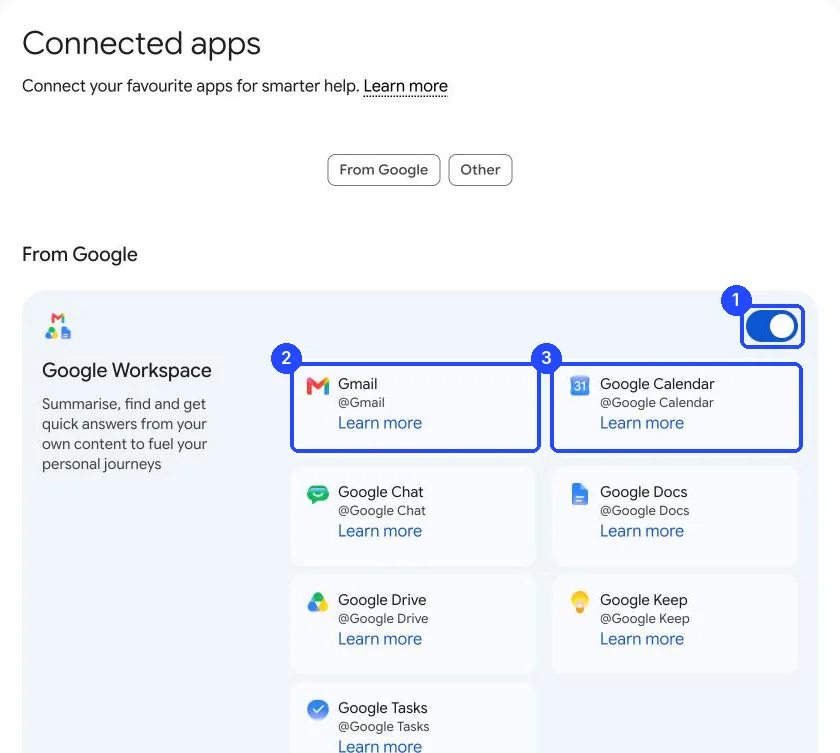Click the @Gmail handle text
840x753 pixels.
[361, 403]
